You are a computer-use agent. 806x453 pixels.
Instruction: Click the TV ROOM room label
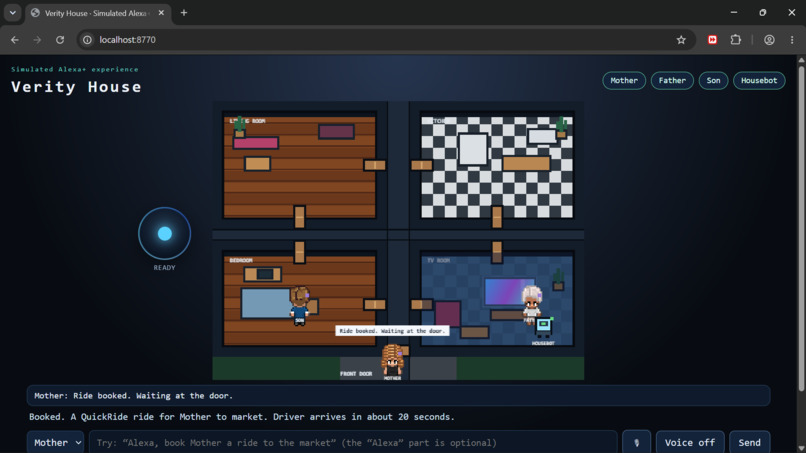438,260
